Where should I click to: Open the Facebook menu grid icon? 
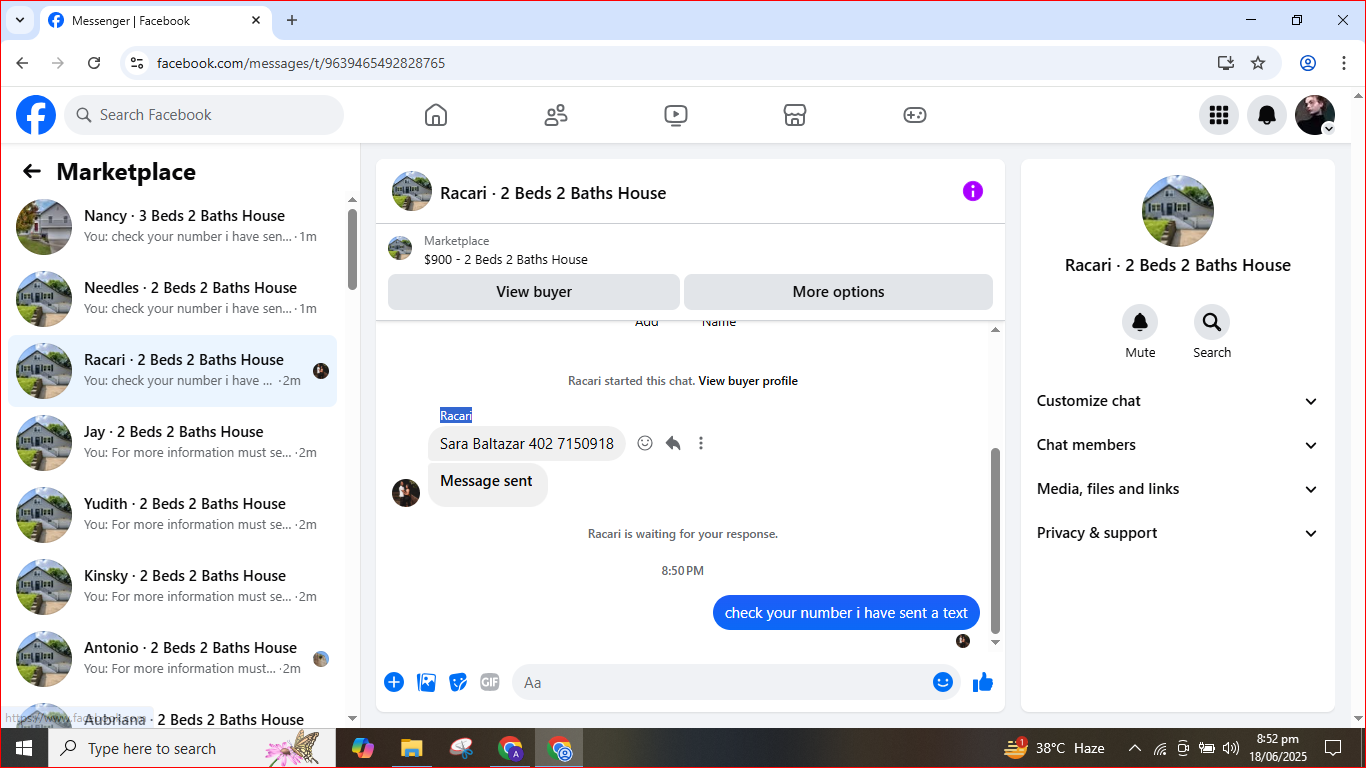[1219, 115]
